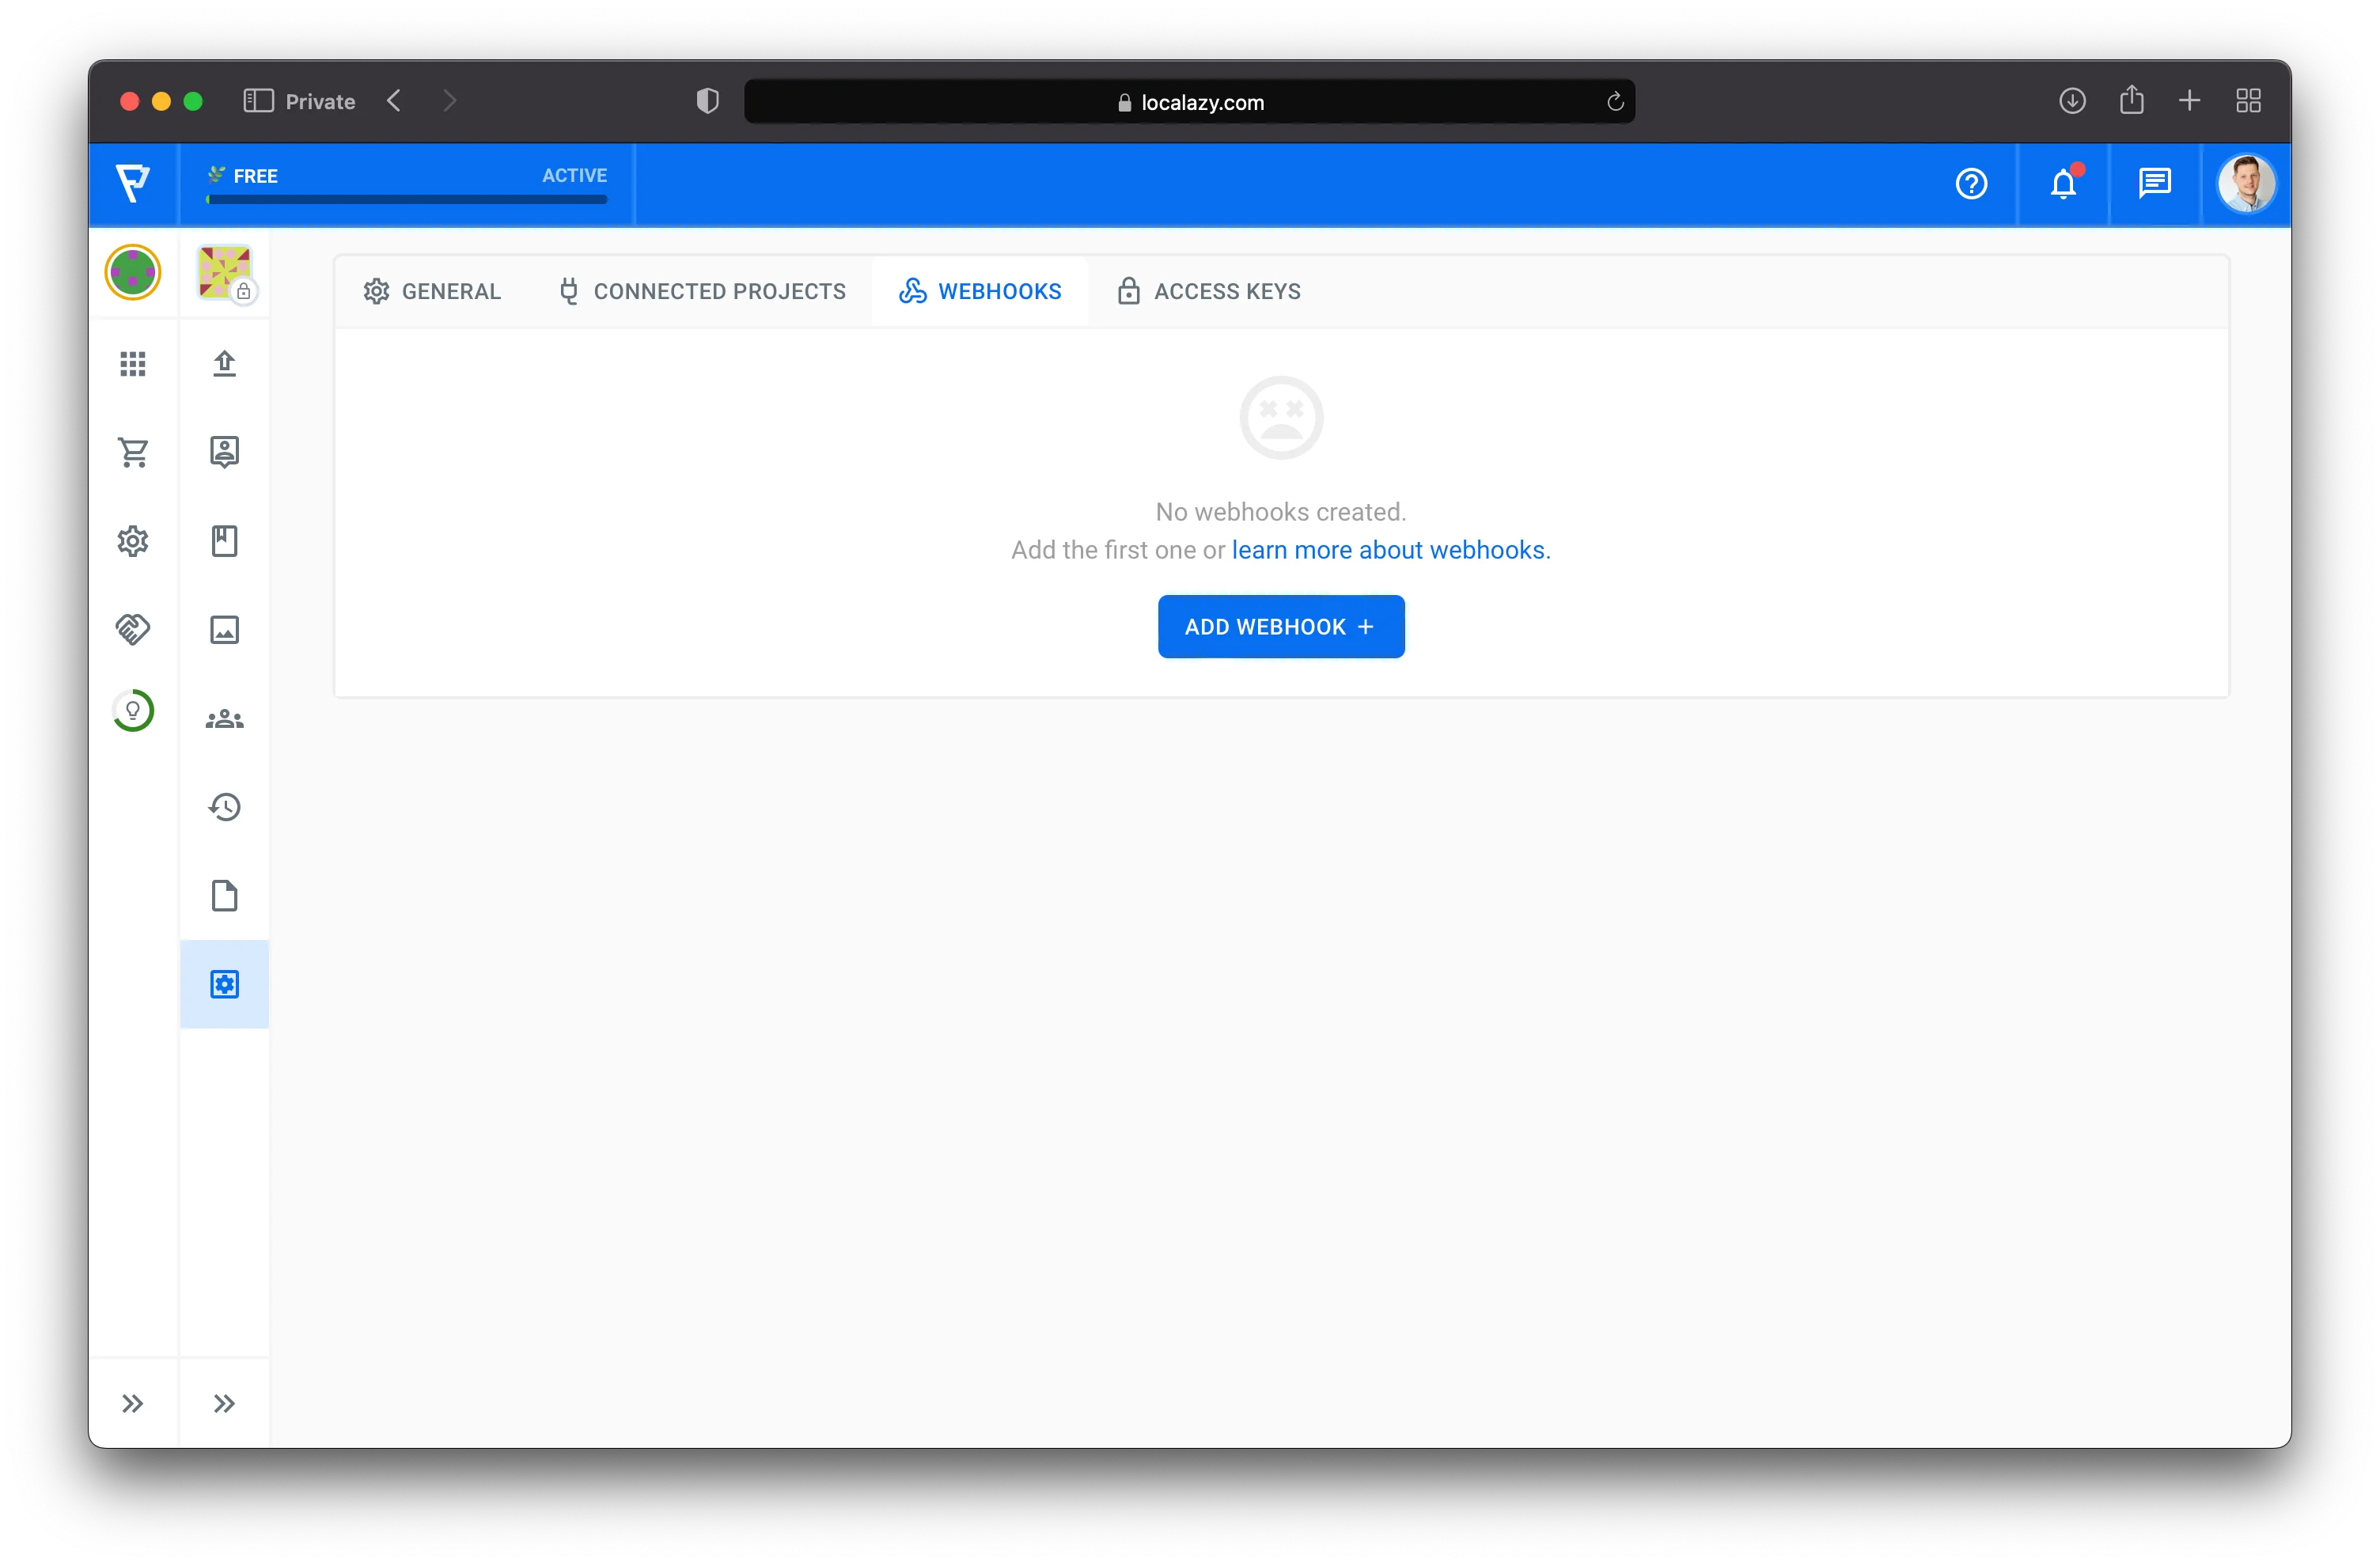Open the marketplace shopping cart icon

pos(133,452)
